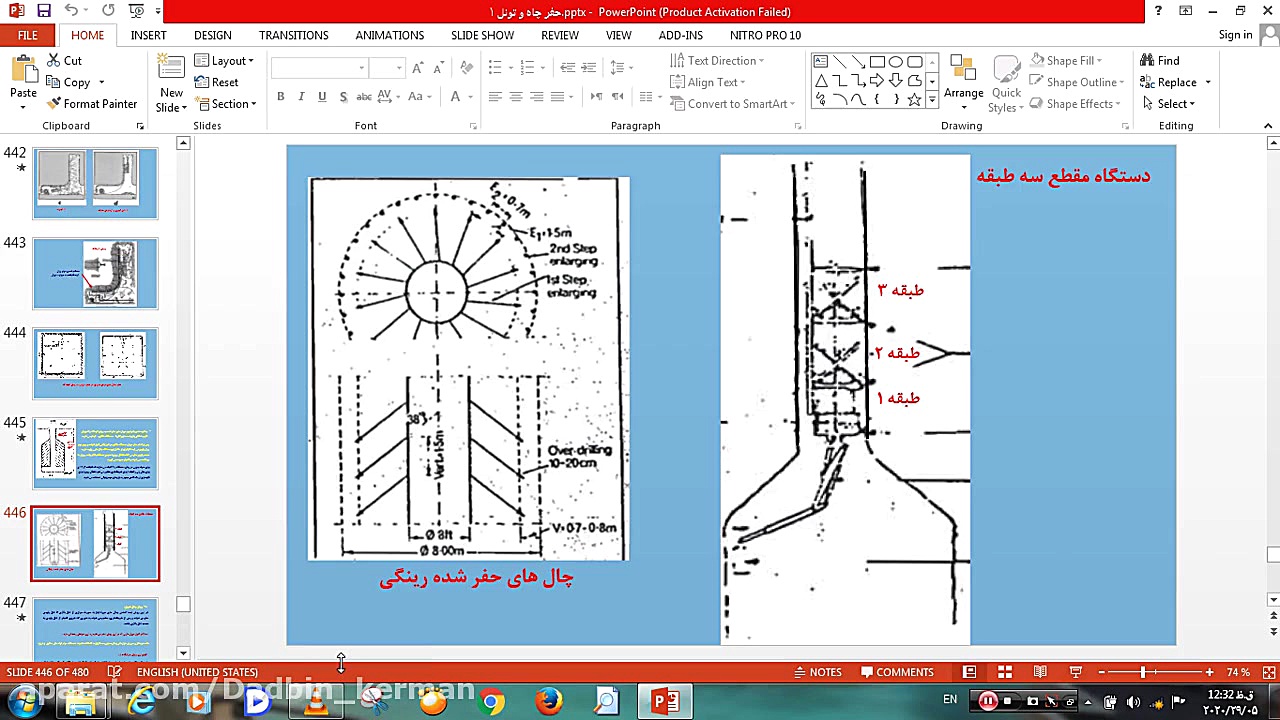Click the Save icon in quick access toolbar
This screenshot has width=1280, height=720.
point(43,11)
